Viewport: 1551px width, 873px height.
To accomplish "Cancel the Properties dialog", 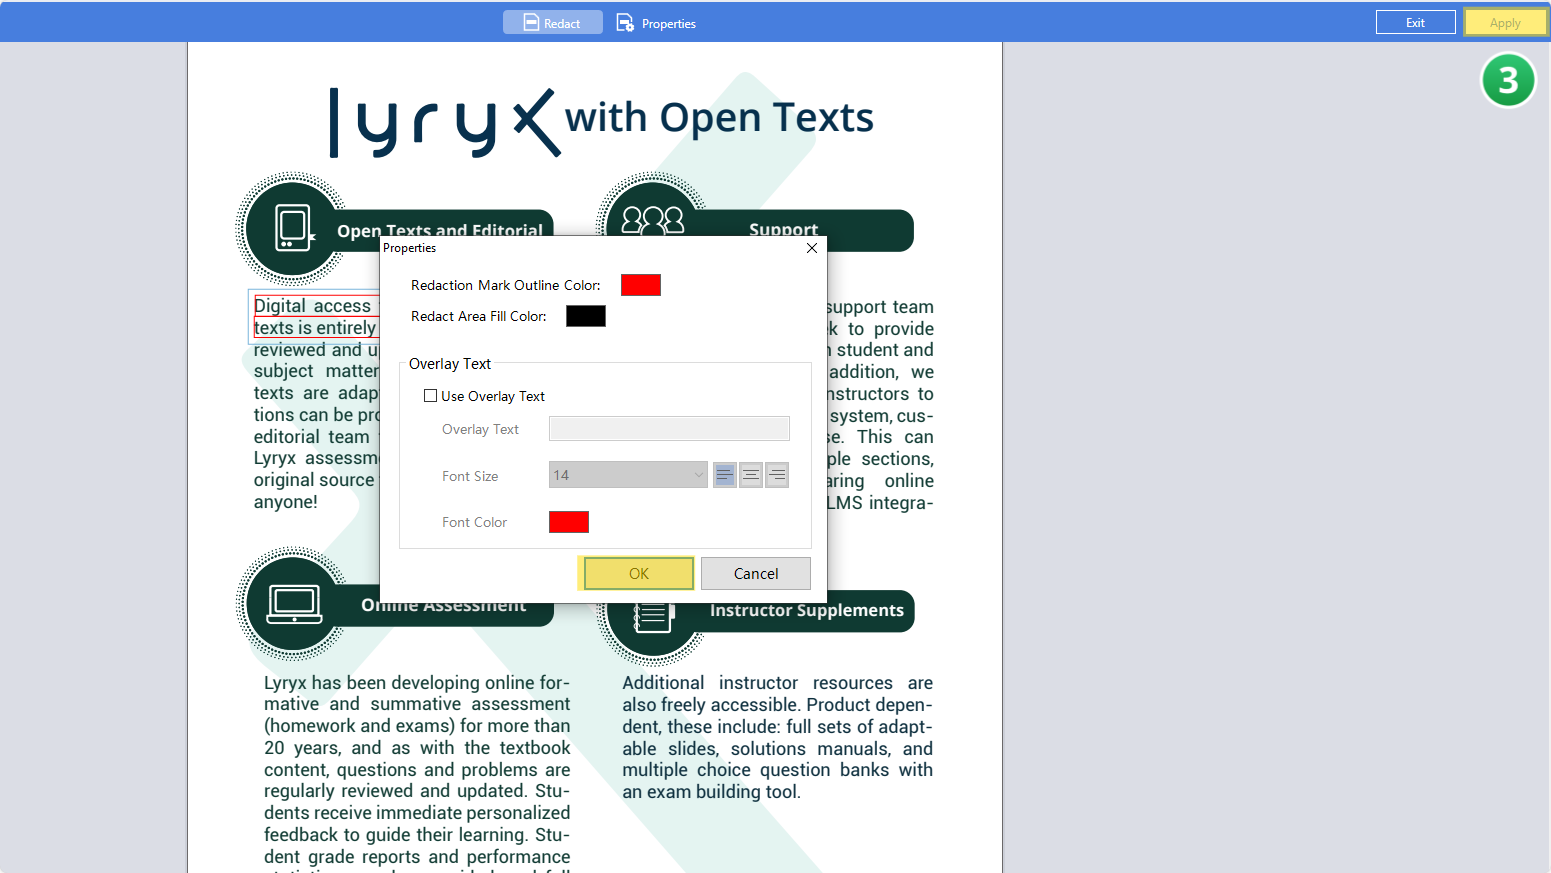I will (756, 573).
